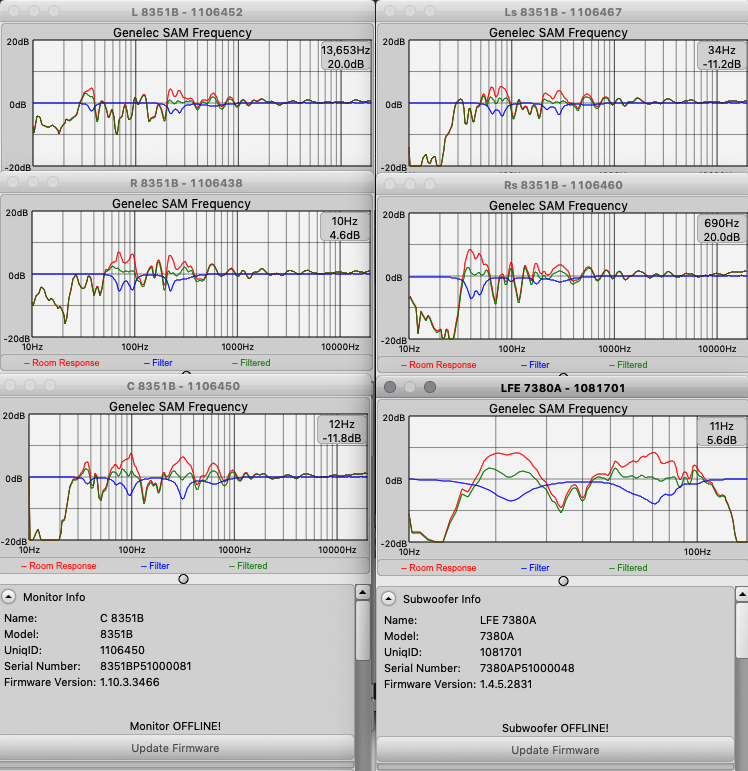Close the C 8351B window
Screen dimensions: 748x771
tap(10, 385)
